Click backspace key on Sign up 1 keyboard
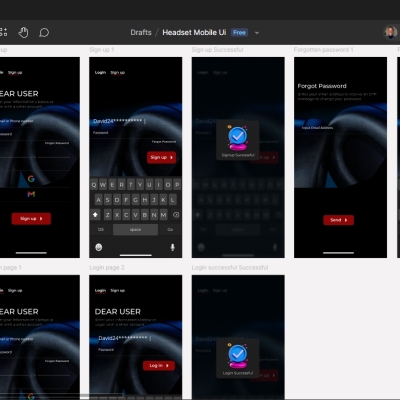This screenshot has height=400, width=400. 176,215
